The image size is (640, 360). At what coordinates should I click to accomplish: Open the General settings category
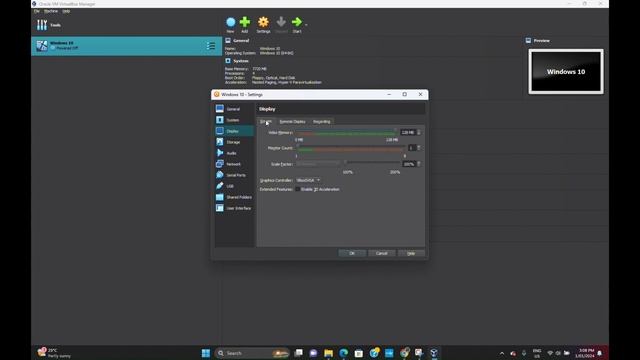(x=233, y=109)
